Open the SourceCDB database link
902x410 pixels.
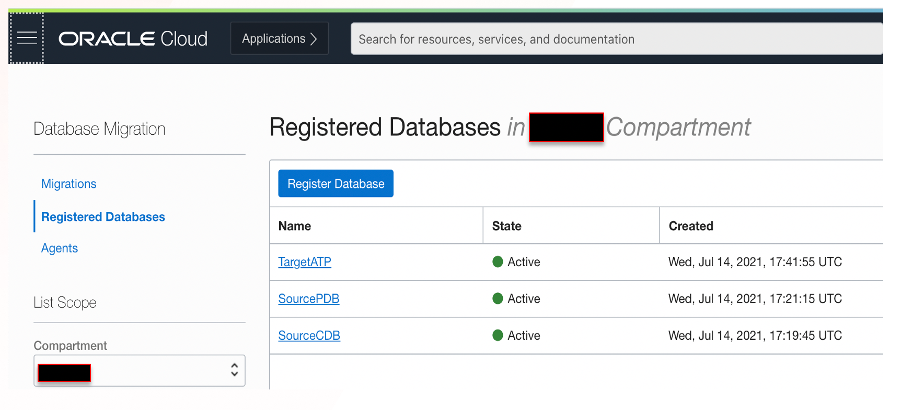(x=309, y=335)
